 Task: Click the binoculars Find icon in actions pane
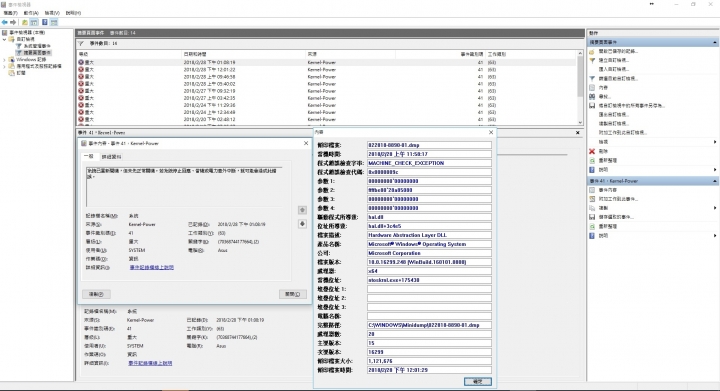click(592, 96)
